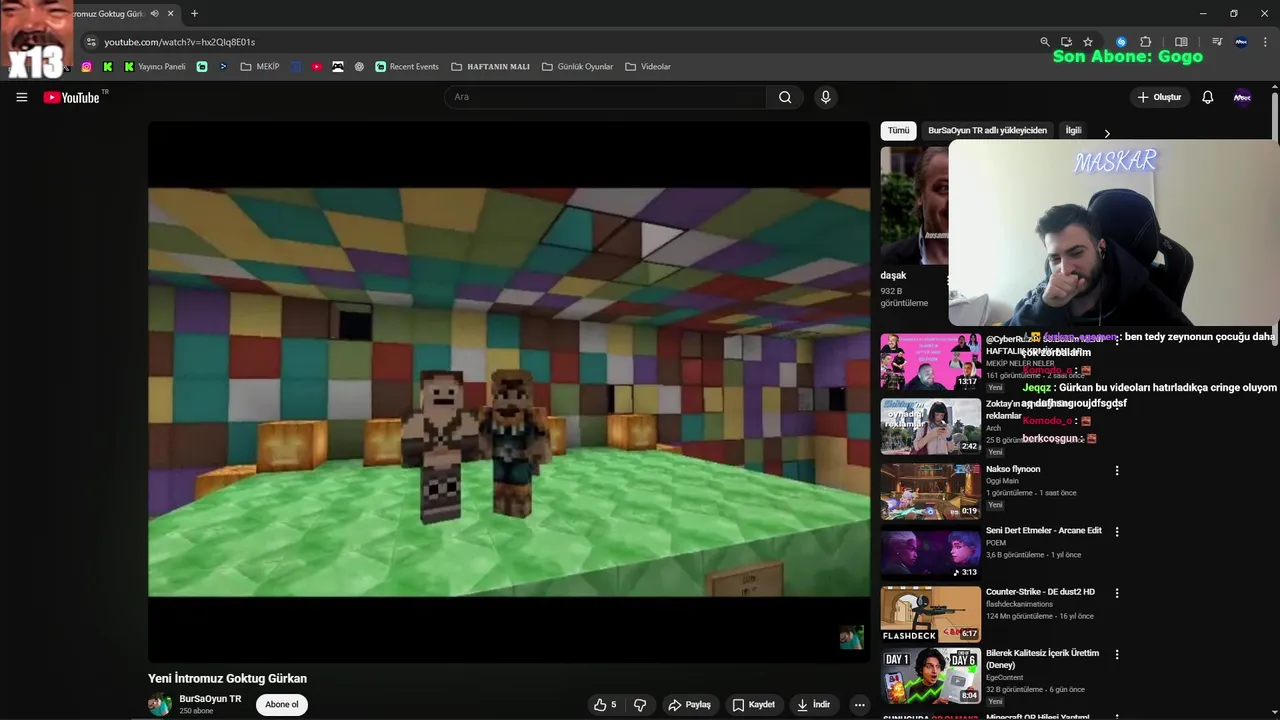Open Bilerek Kalitesiz İçerik Ürettim title
Screen dimensions: 1280x720
1042,659
